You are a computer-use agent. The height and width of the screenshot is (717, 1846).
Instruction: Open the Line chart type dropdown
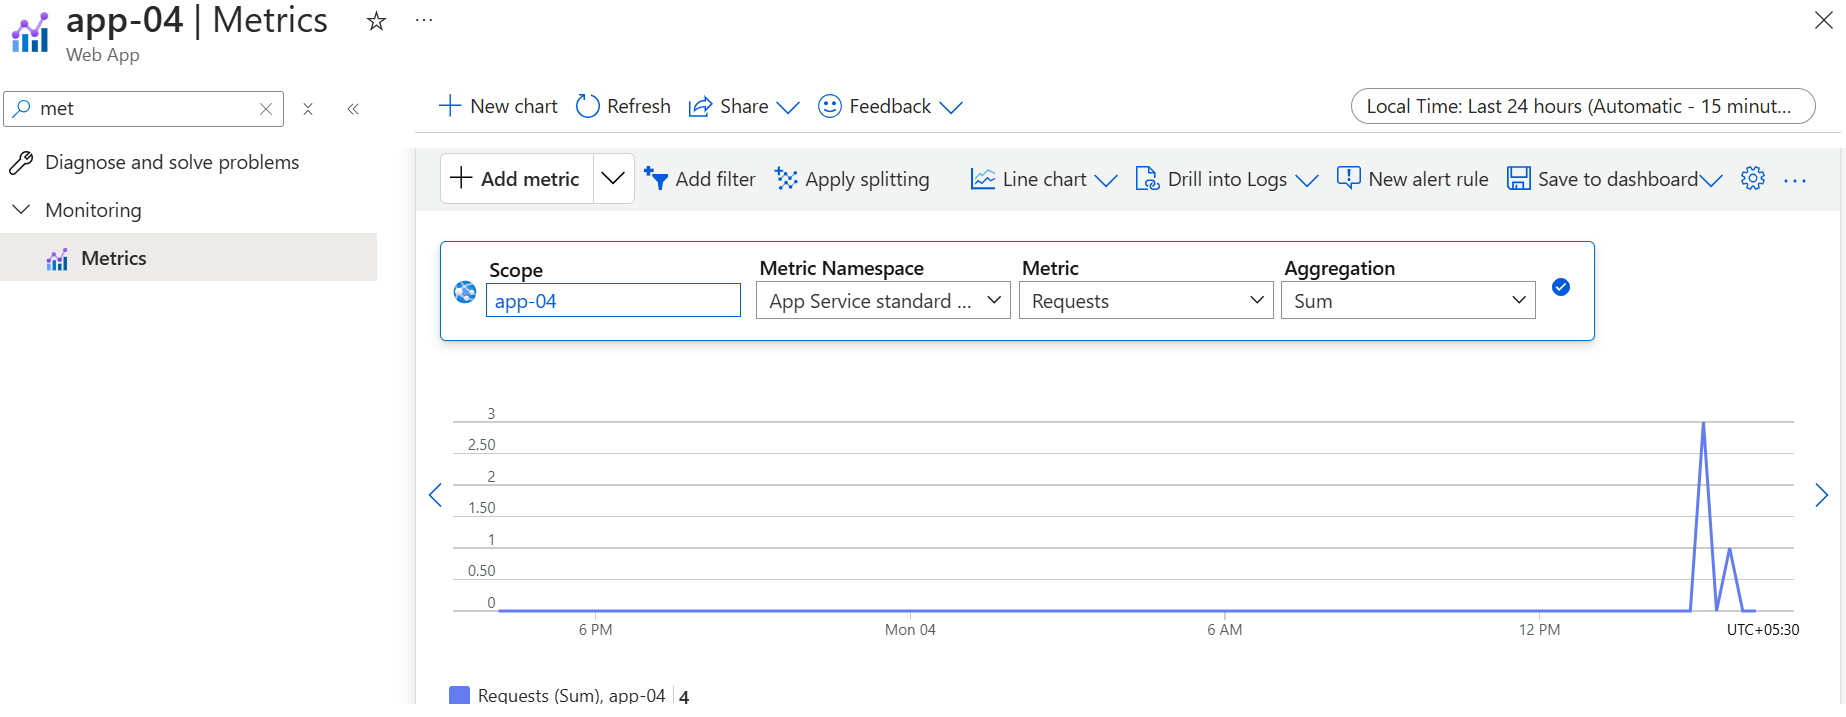point(1044,179)
